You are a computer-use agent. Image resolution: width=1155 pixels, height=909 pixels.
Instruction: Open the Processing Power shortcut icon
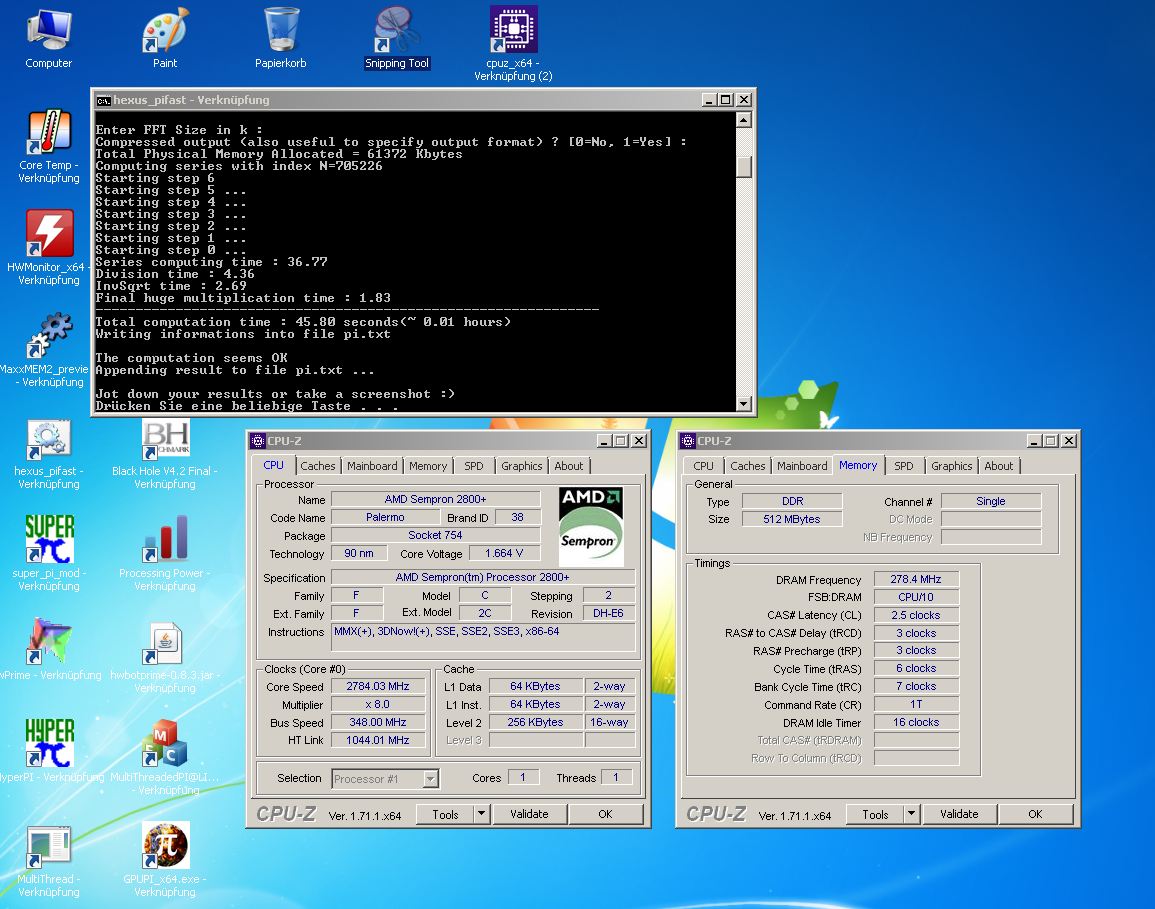[x=166, y=539]
